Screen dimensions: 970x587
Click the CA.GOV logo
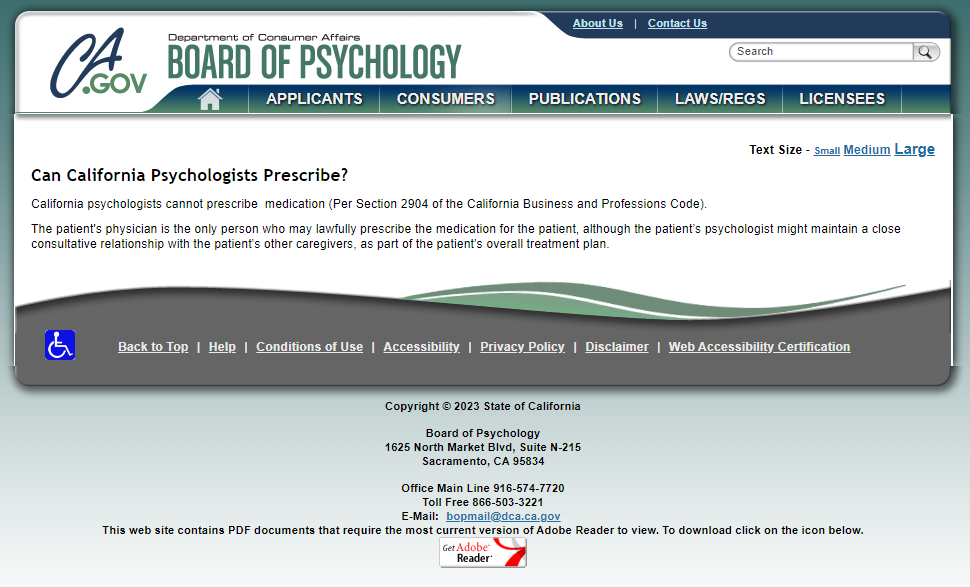[98, 63]
